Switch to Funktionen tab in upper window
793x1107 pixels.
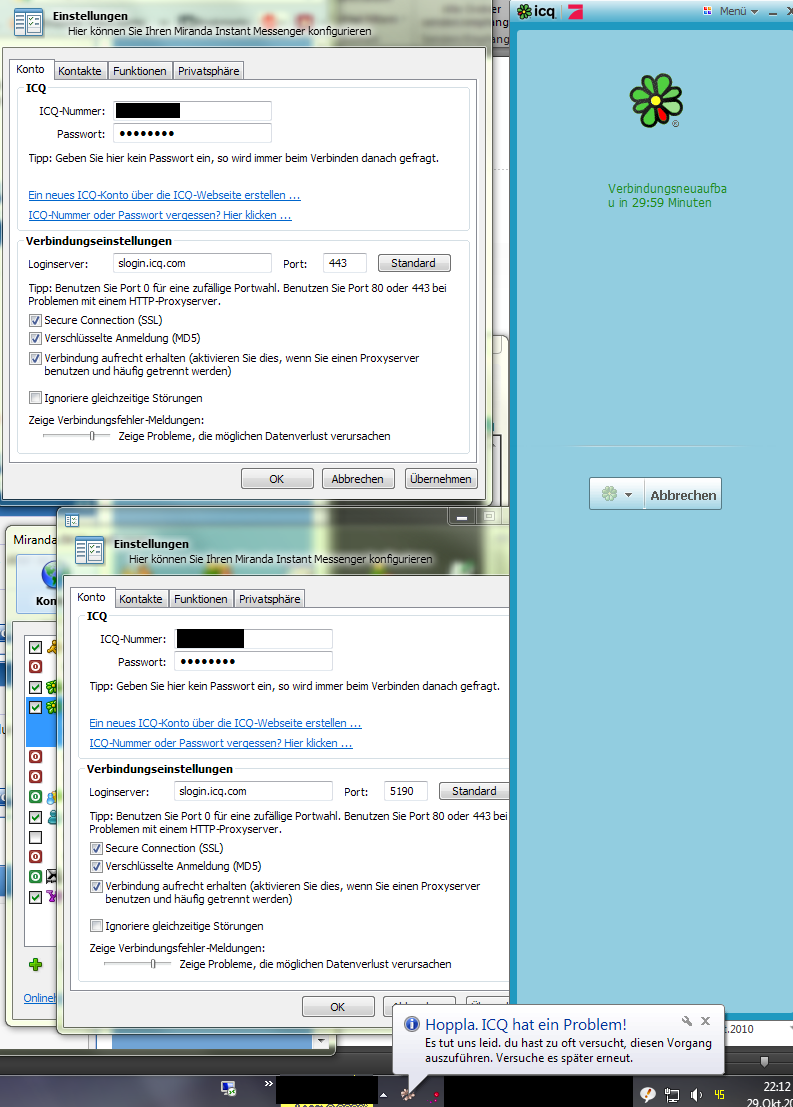140,71
